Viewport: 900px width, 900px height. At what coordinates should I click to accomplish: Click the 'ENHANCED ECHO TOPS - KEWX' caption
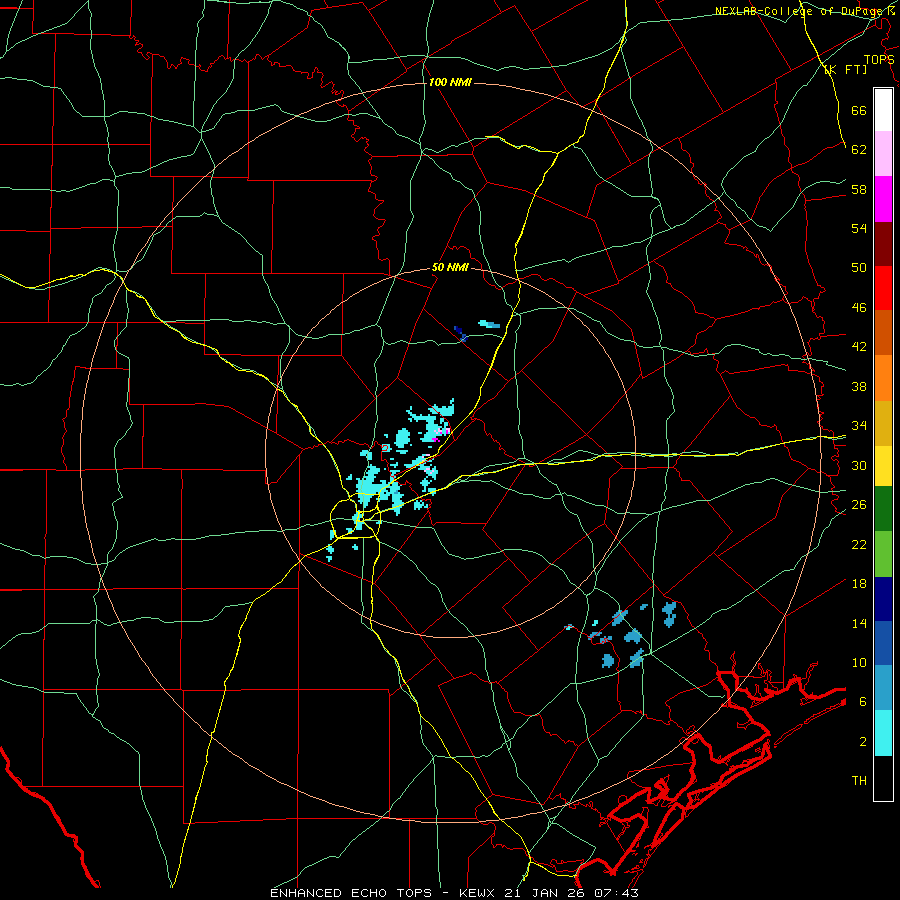coord(385,893)
